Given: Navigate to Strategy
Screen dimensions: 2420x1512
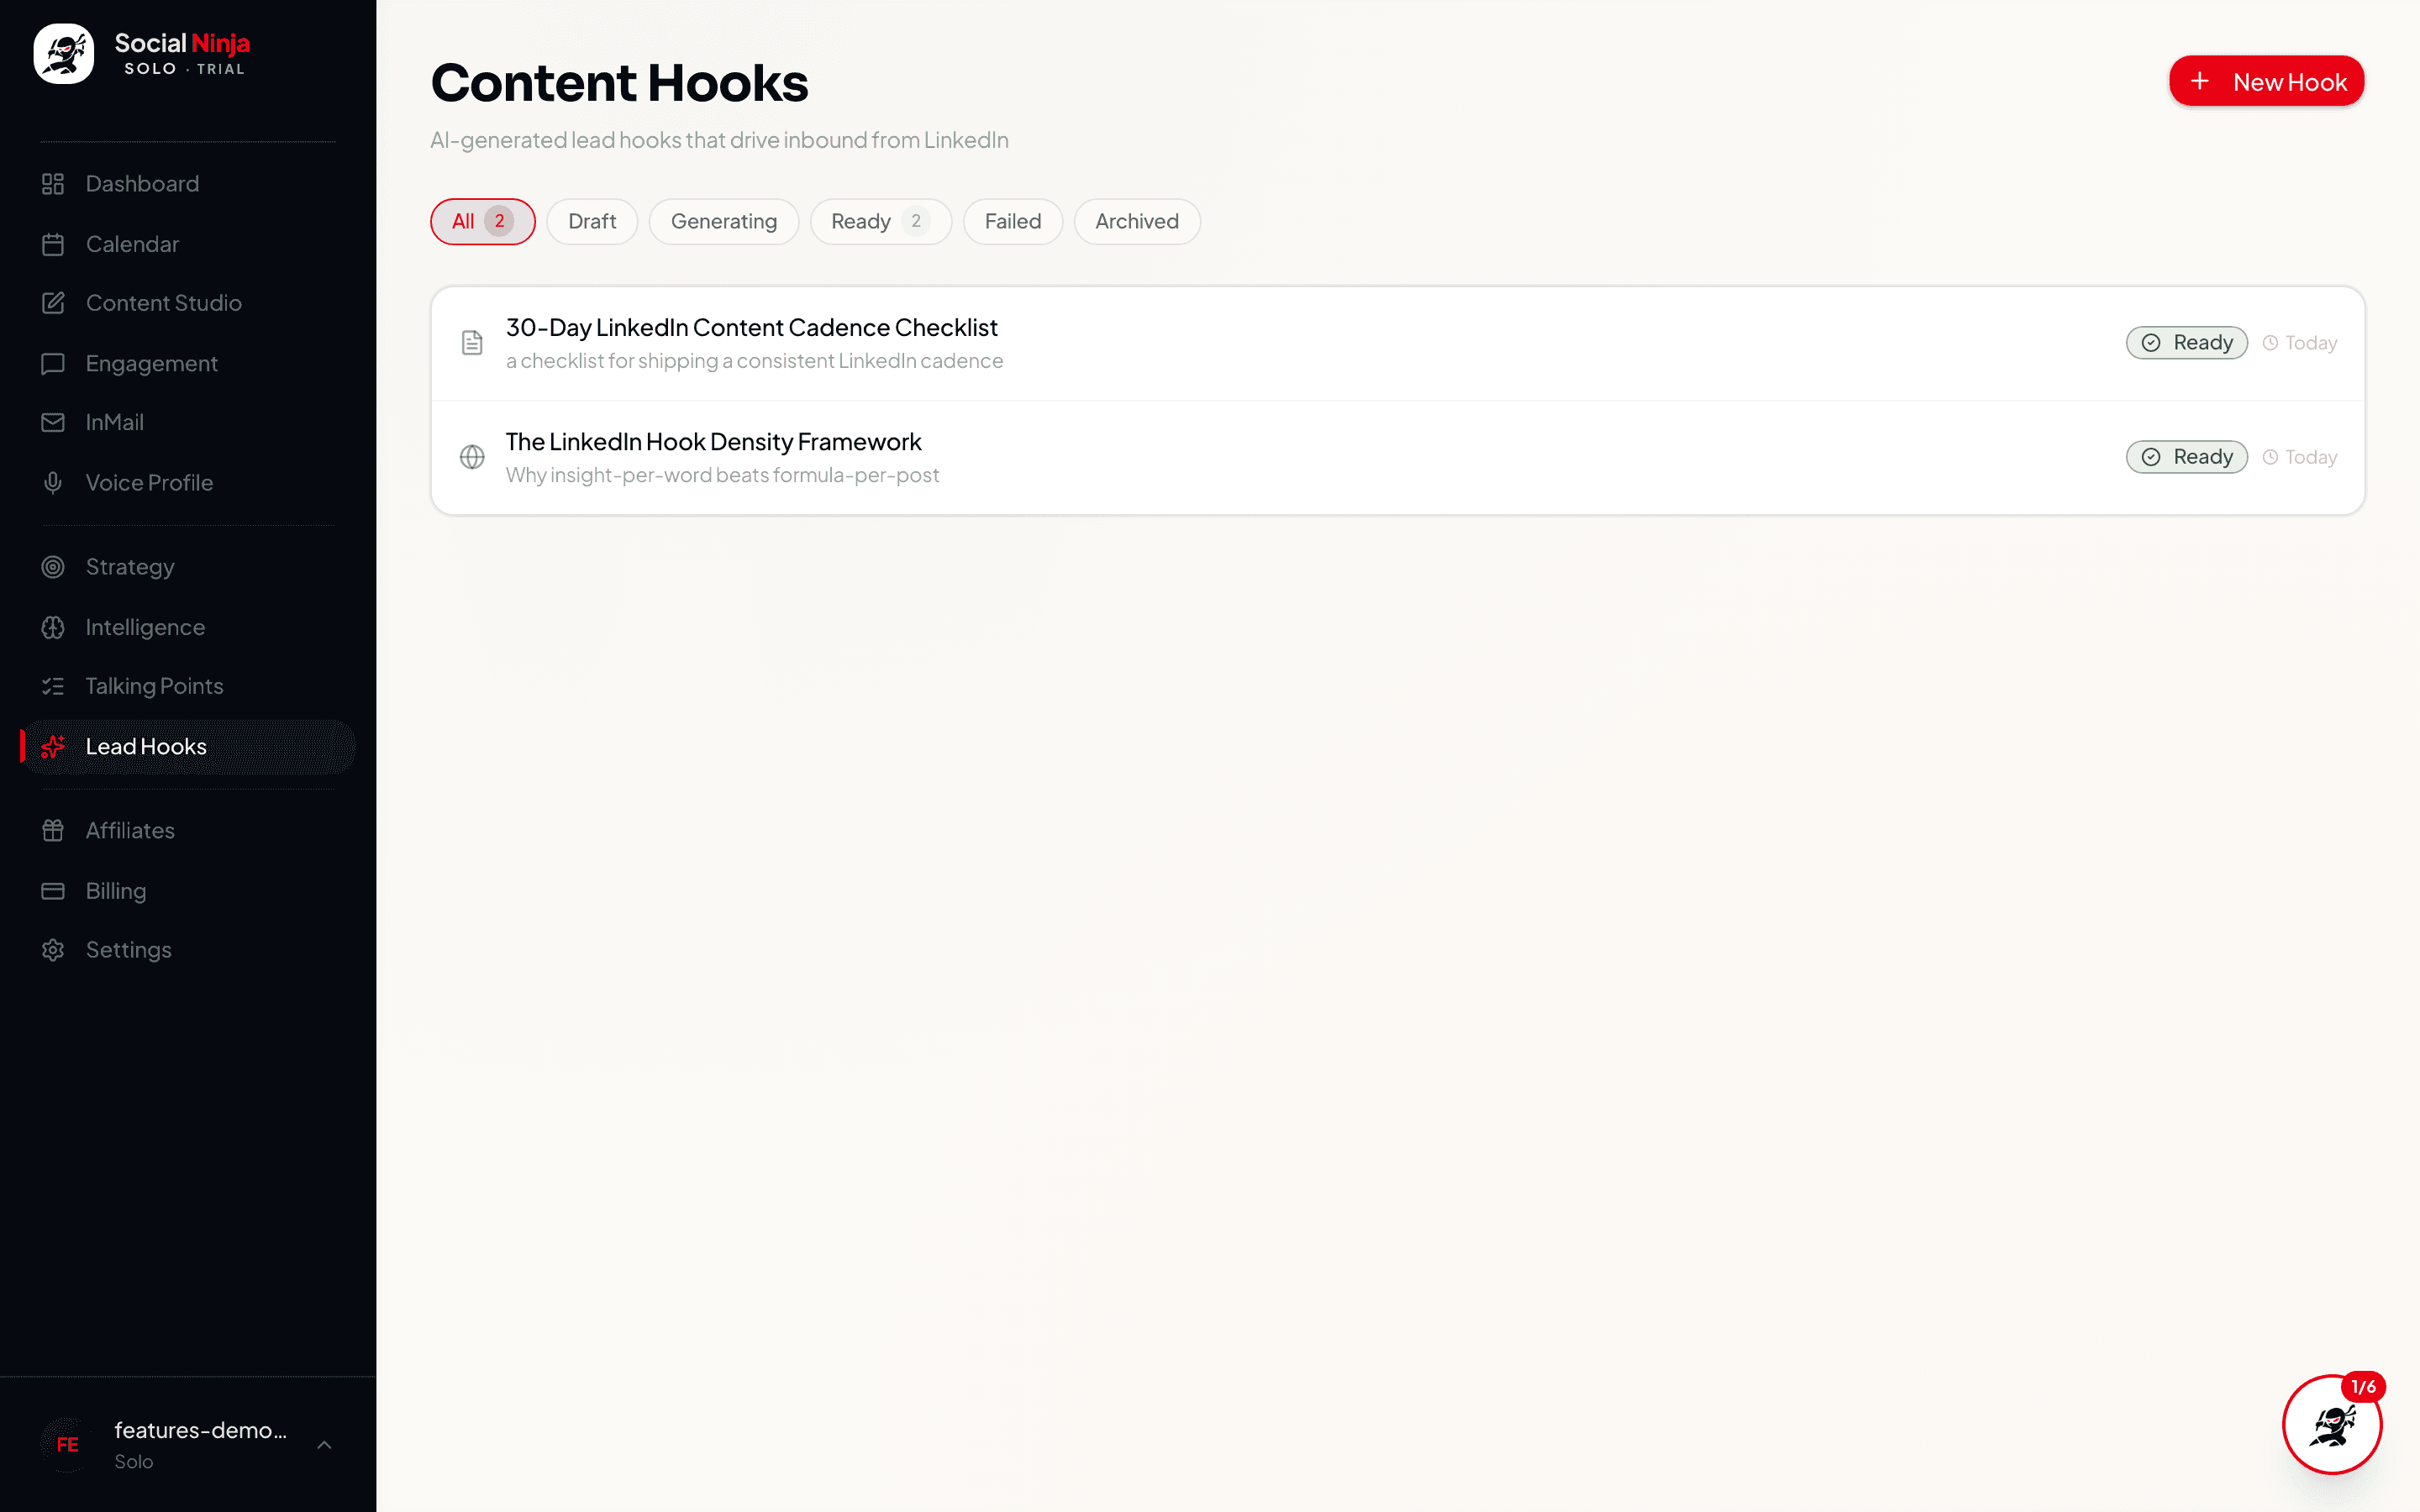Looking at the screenshot, I should tap(188, 567).
